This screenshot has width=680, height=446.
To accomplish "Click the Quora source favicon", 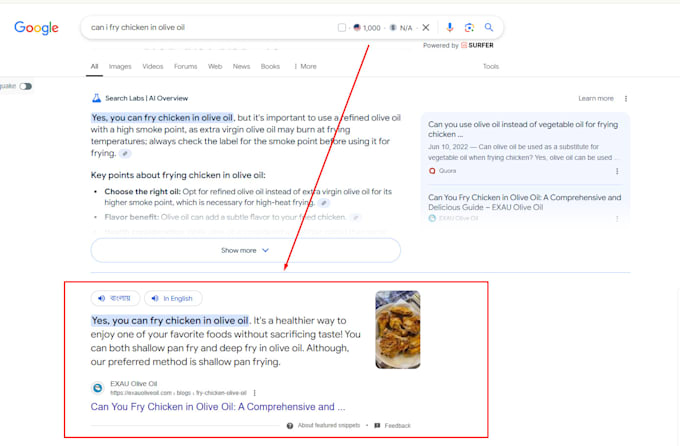I will pyautogui.click(x=432, y=171).
